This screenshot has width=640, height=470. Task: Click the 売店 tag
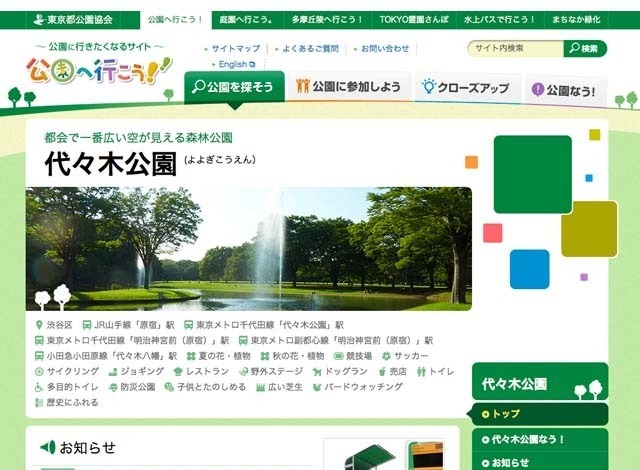tap(392, 371)
